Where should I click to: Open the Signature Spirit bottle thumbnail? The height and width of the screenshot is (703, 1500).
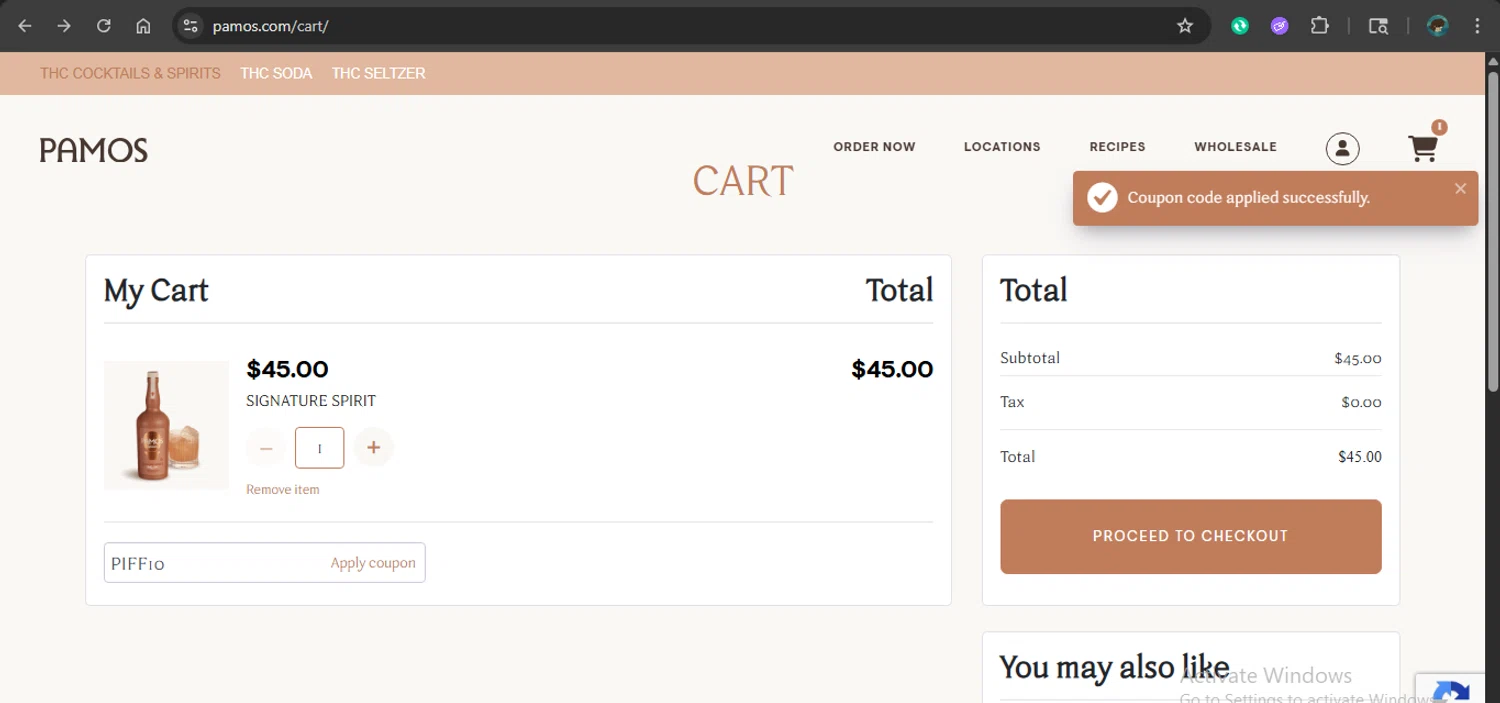tap(166, 425)
